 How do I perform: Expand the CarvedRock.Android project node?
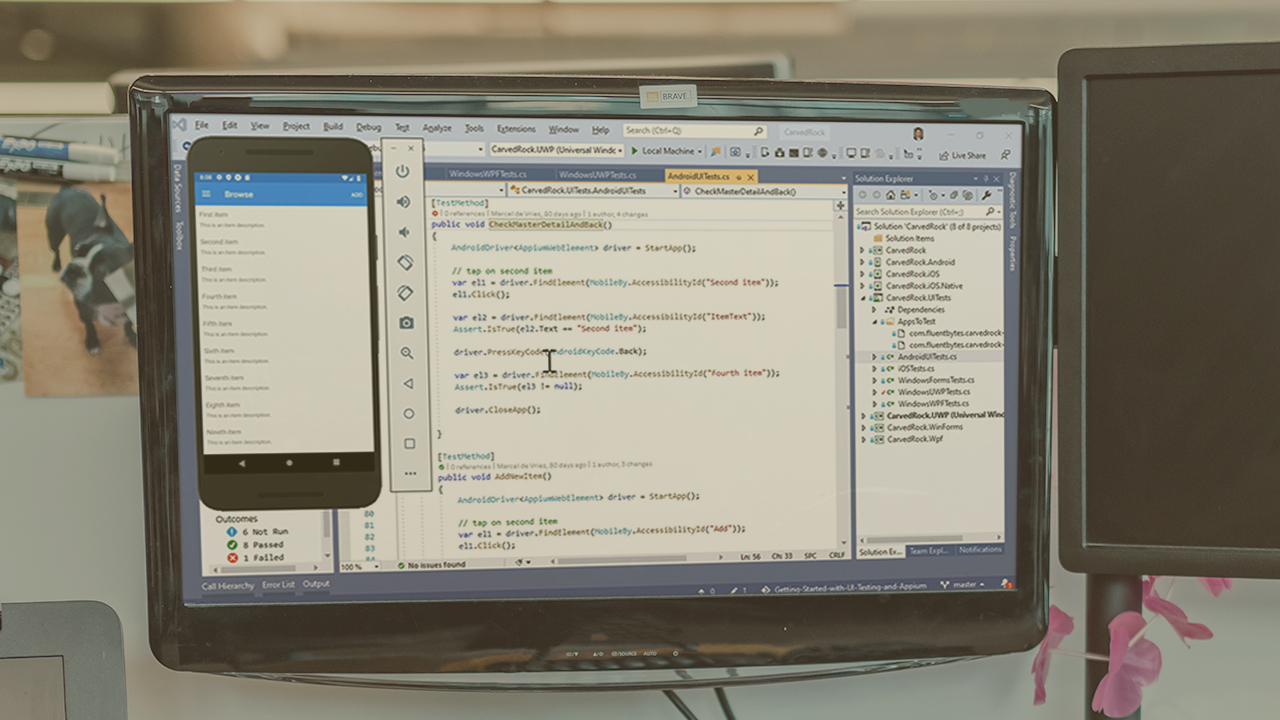[x=863, y=262]
